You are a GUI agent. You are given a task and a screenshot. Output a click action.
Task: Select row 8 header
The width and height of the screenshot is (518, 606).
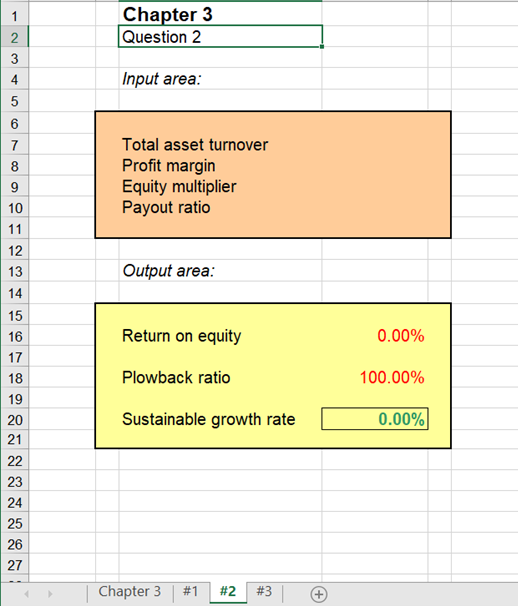pos(14,166)
